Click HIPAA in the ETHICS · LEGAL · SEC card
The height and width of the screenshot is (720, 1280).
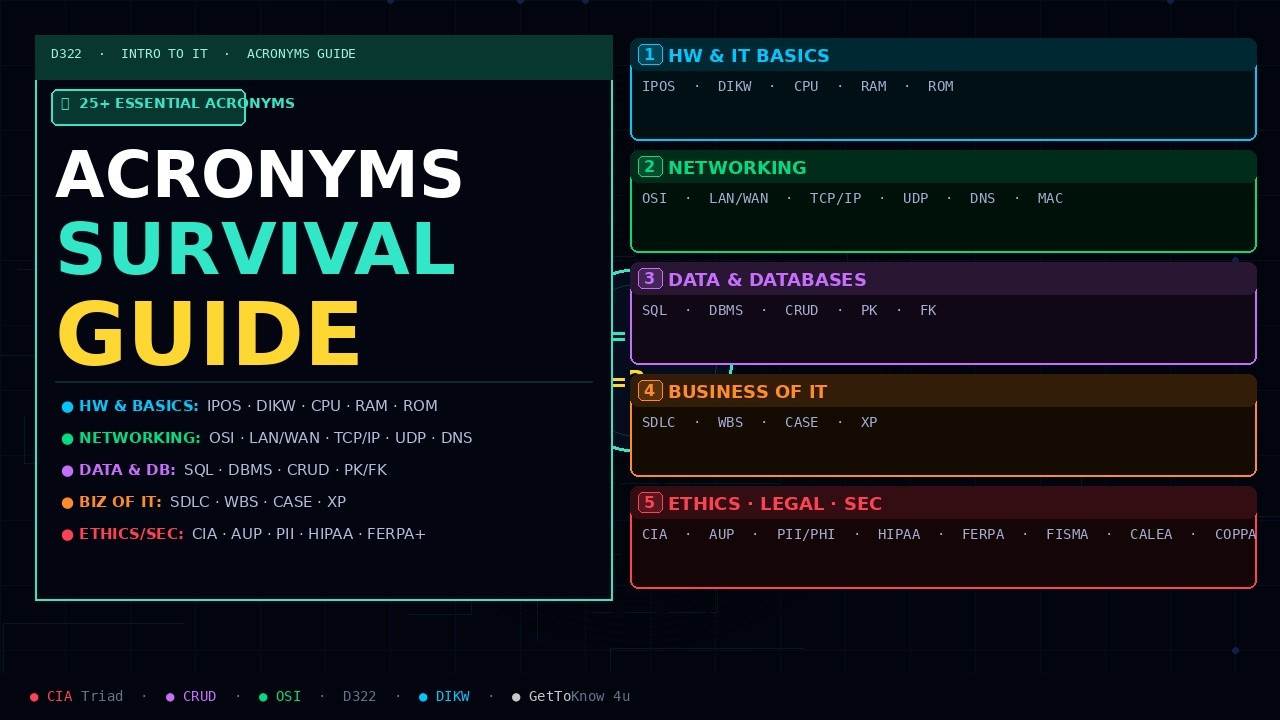[x=898, y=535]
